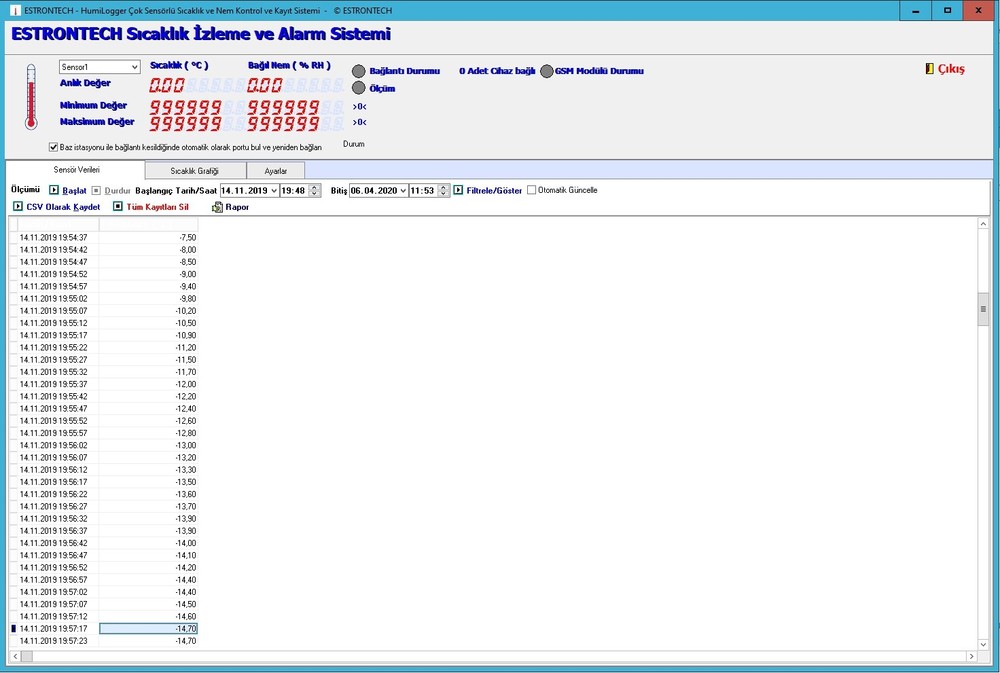Image resolution: width=1000 pixels, height=673 pixels.
Task: Expand the end date 06.04.2020 picker
Action: click(403, 190)
